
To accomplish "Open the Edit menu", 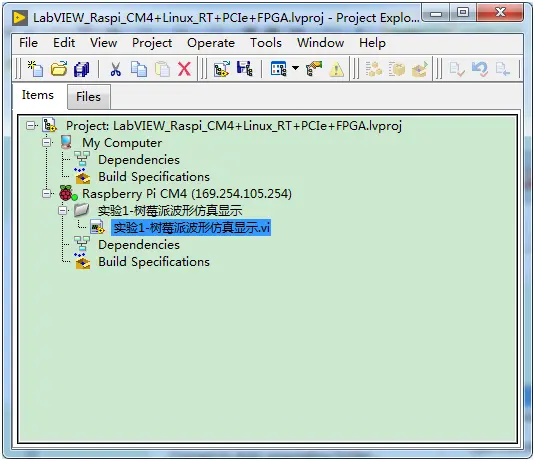I will point(64,43).
